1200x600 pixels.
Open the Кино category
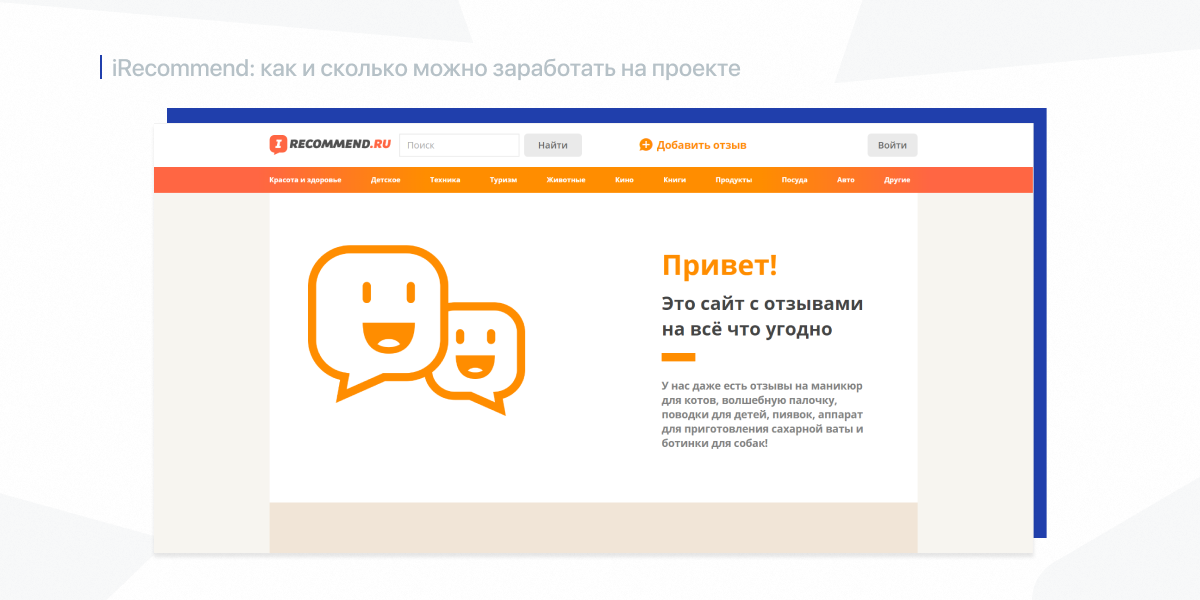[624, 180]
